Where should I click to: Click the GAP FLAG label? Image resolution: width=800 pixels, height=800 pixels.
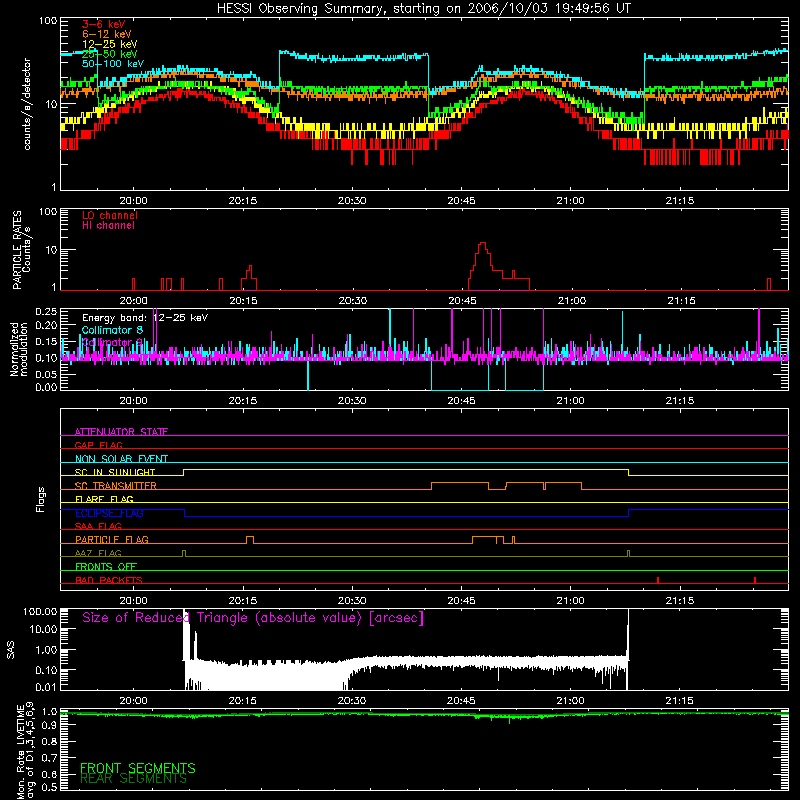[x=98, y=445]
